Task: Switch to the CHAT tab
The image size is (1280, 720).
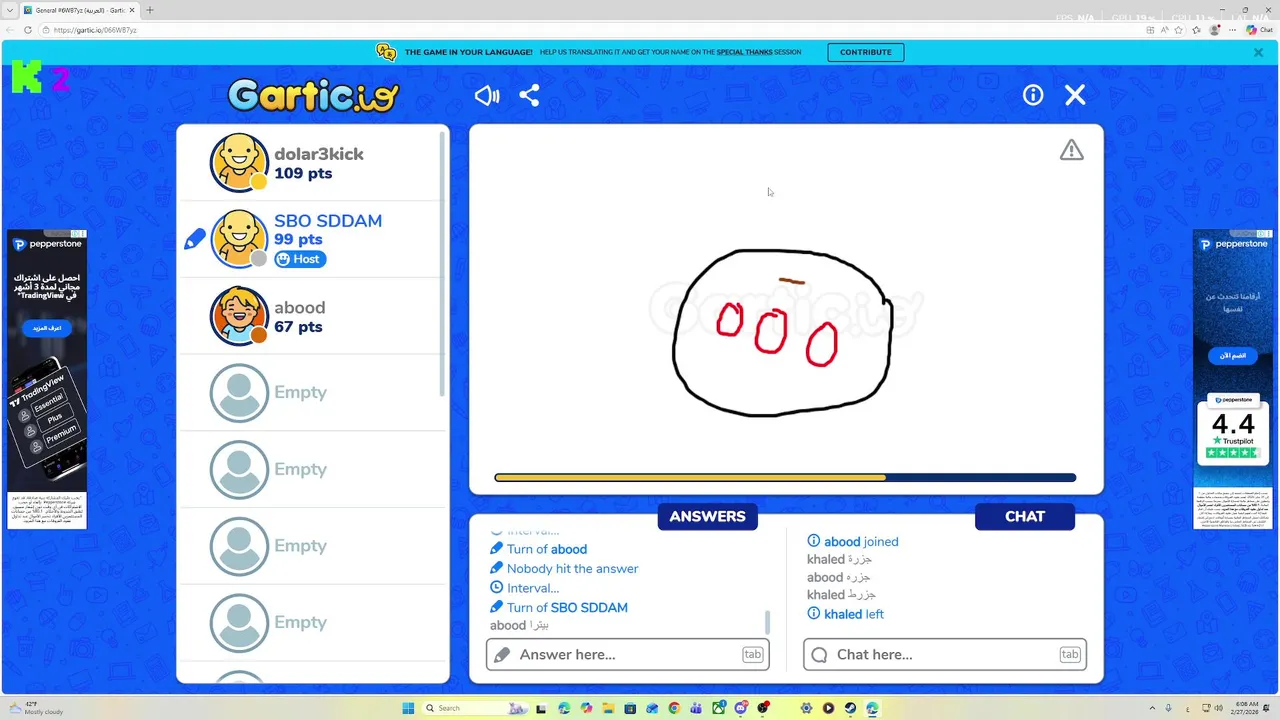Action: [x=1025, y=516]
